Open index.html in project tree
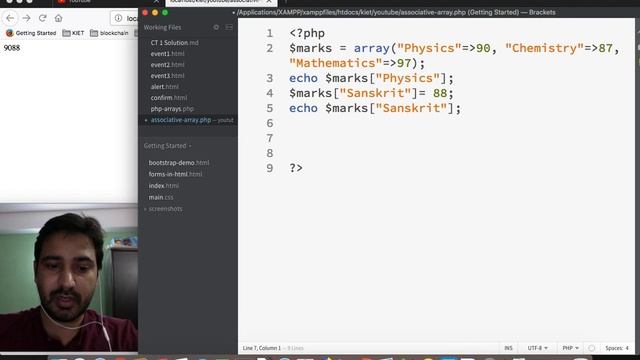 164,185
